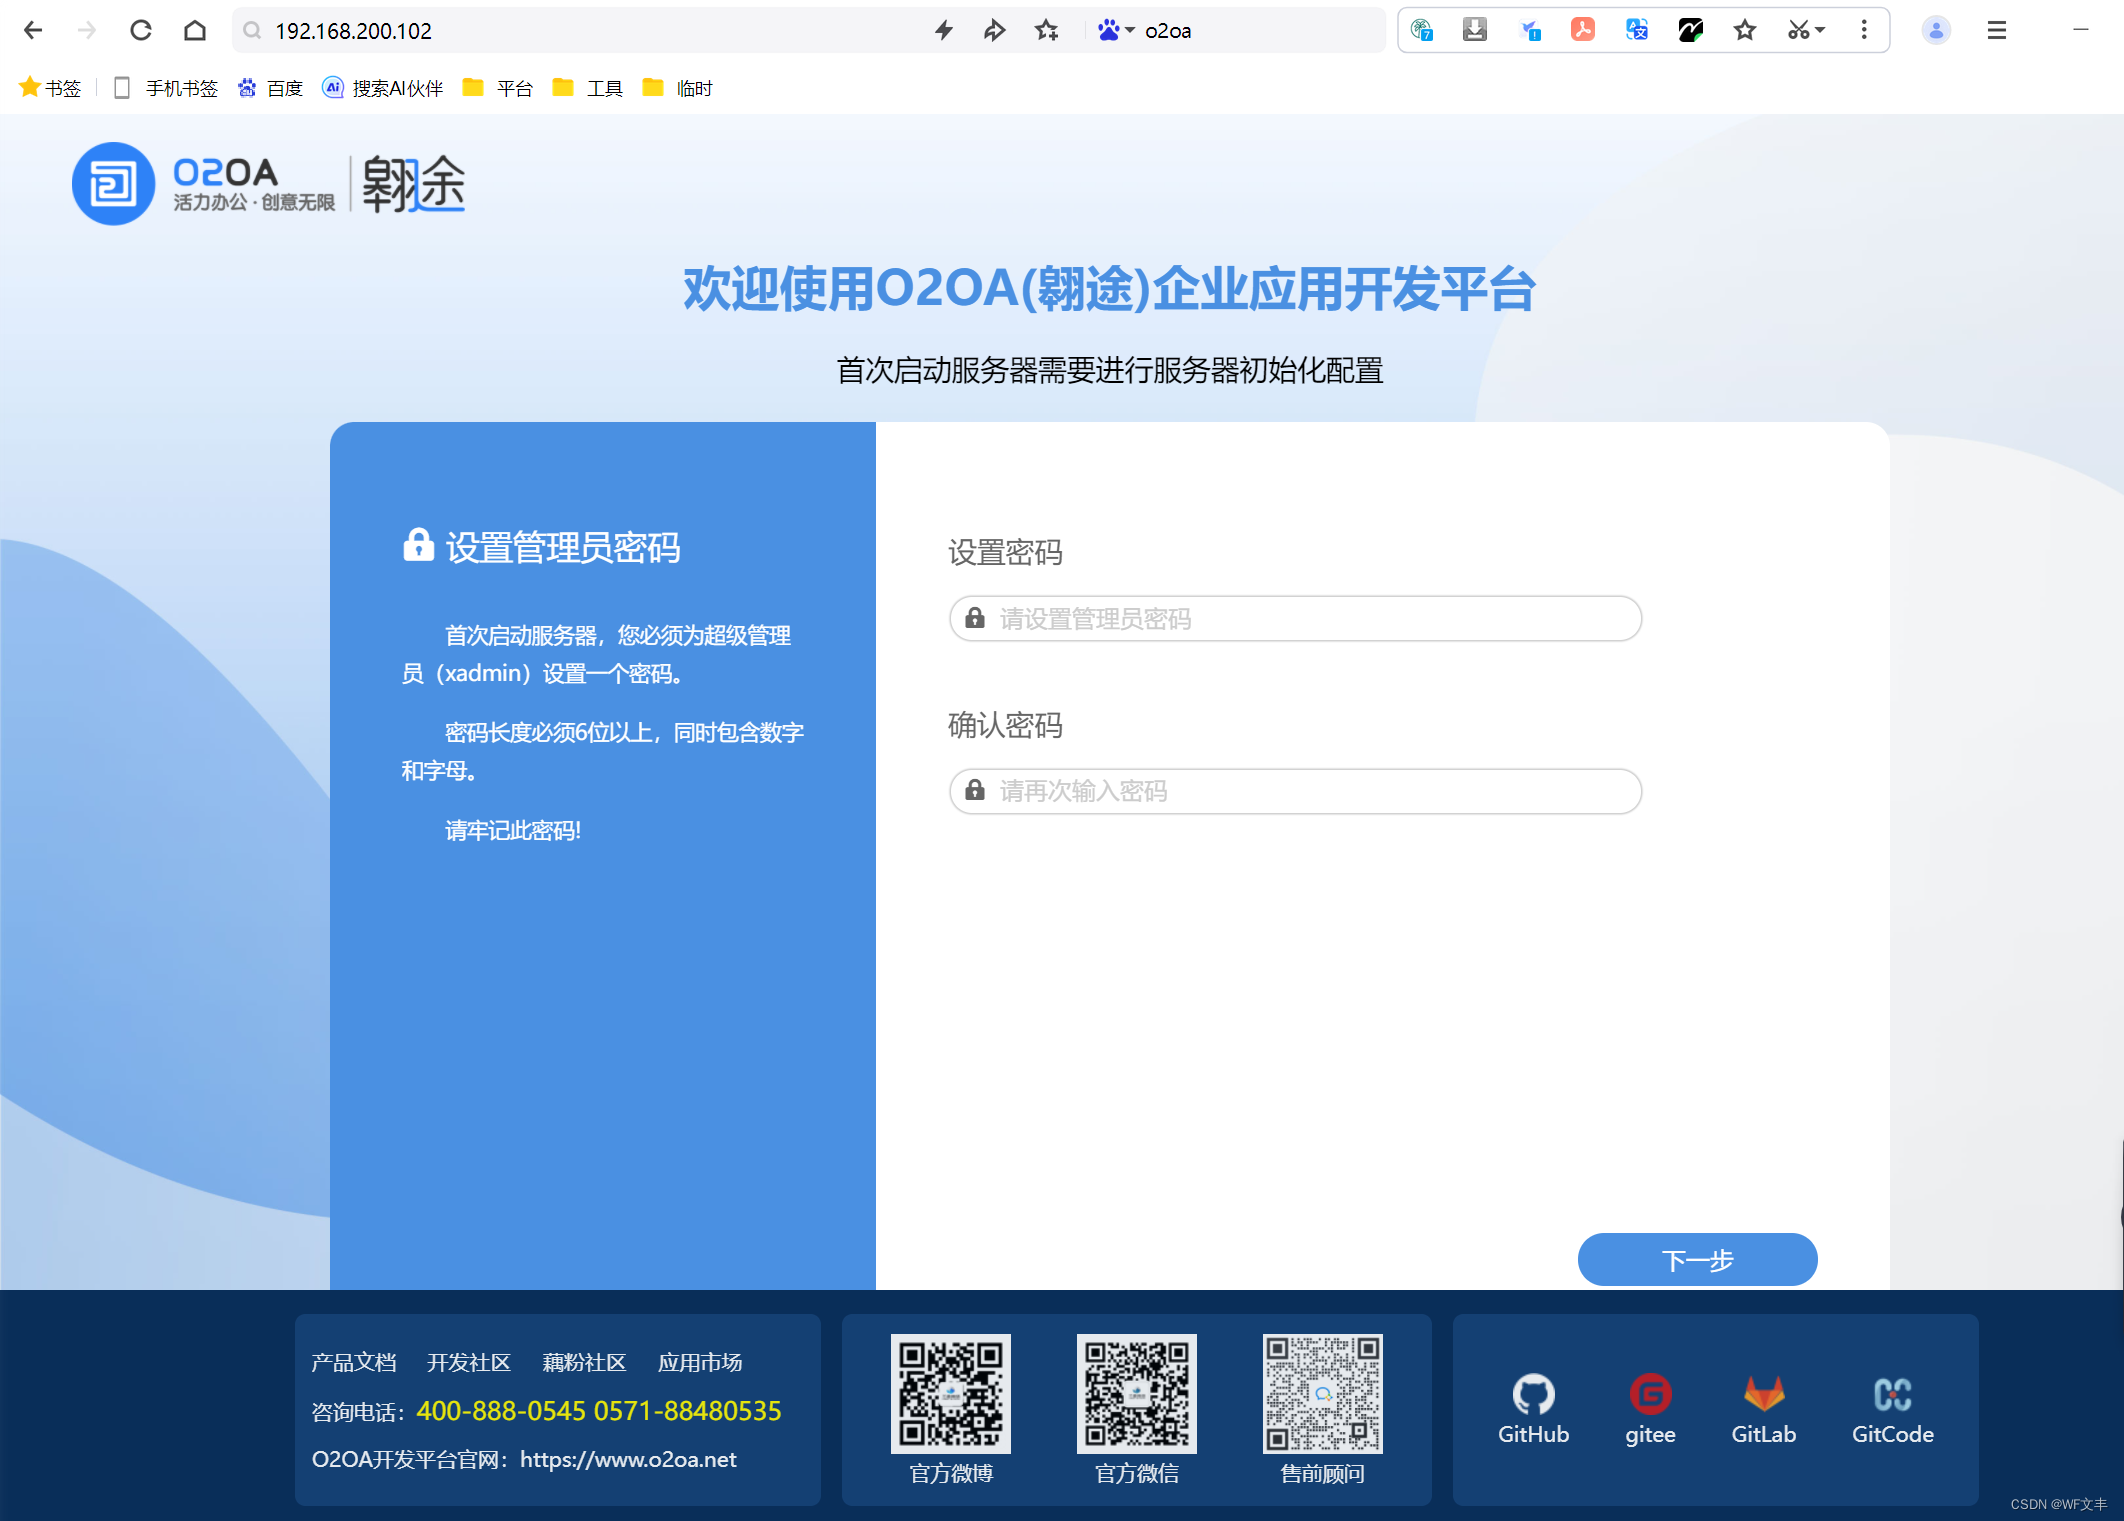This screenshot has height=1521, width=2124.
Task: Click the O2OA logo
Action: 112,183
